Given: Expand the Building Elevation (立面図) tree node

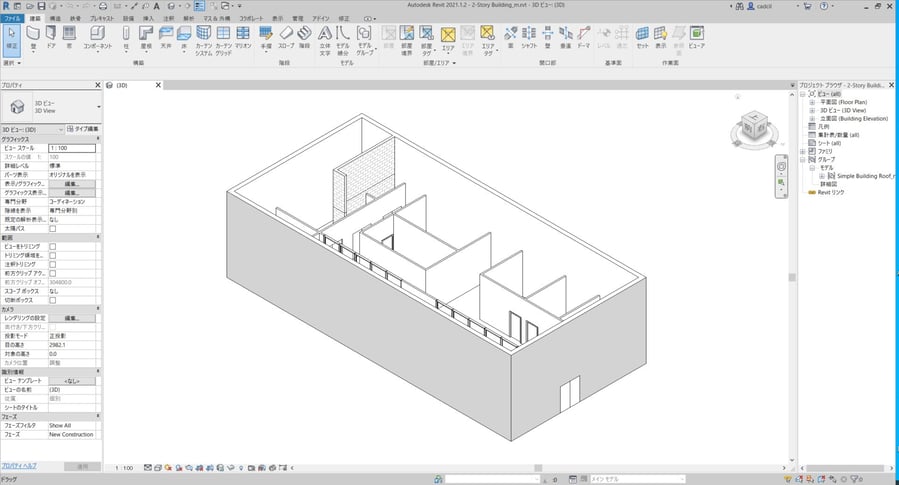Looking at the screenshot, I should (812, 119).
